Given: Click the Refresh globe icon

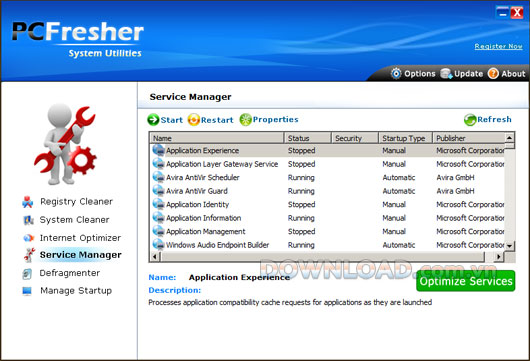Looking at the screenshot, I should pos(470,120).
